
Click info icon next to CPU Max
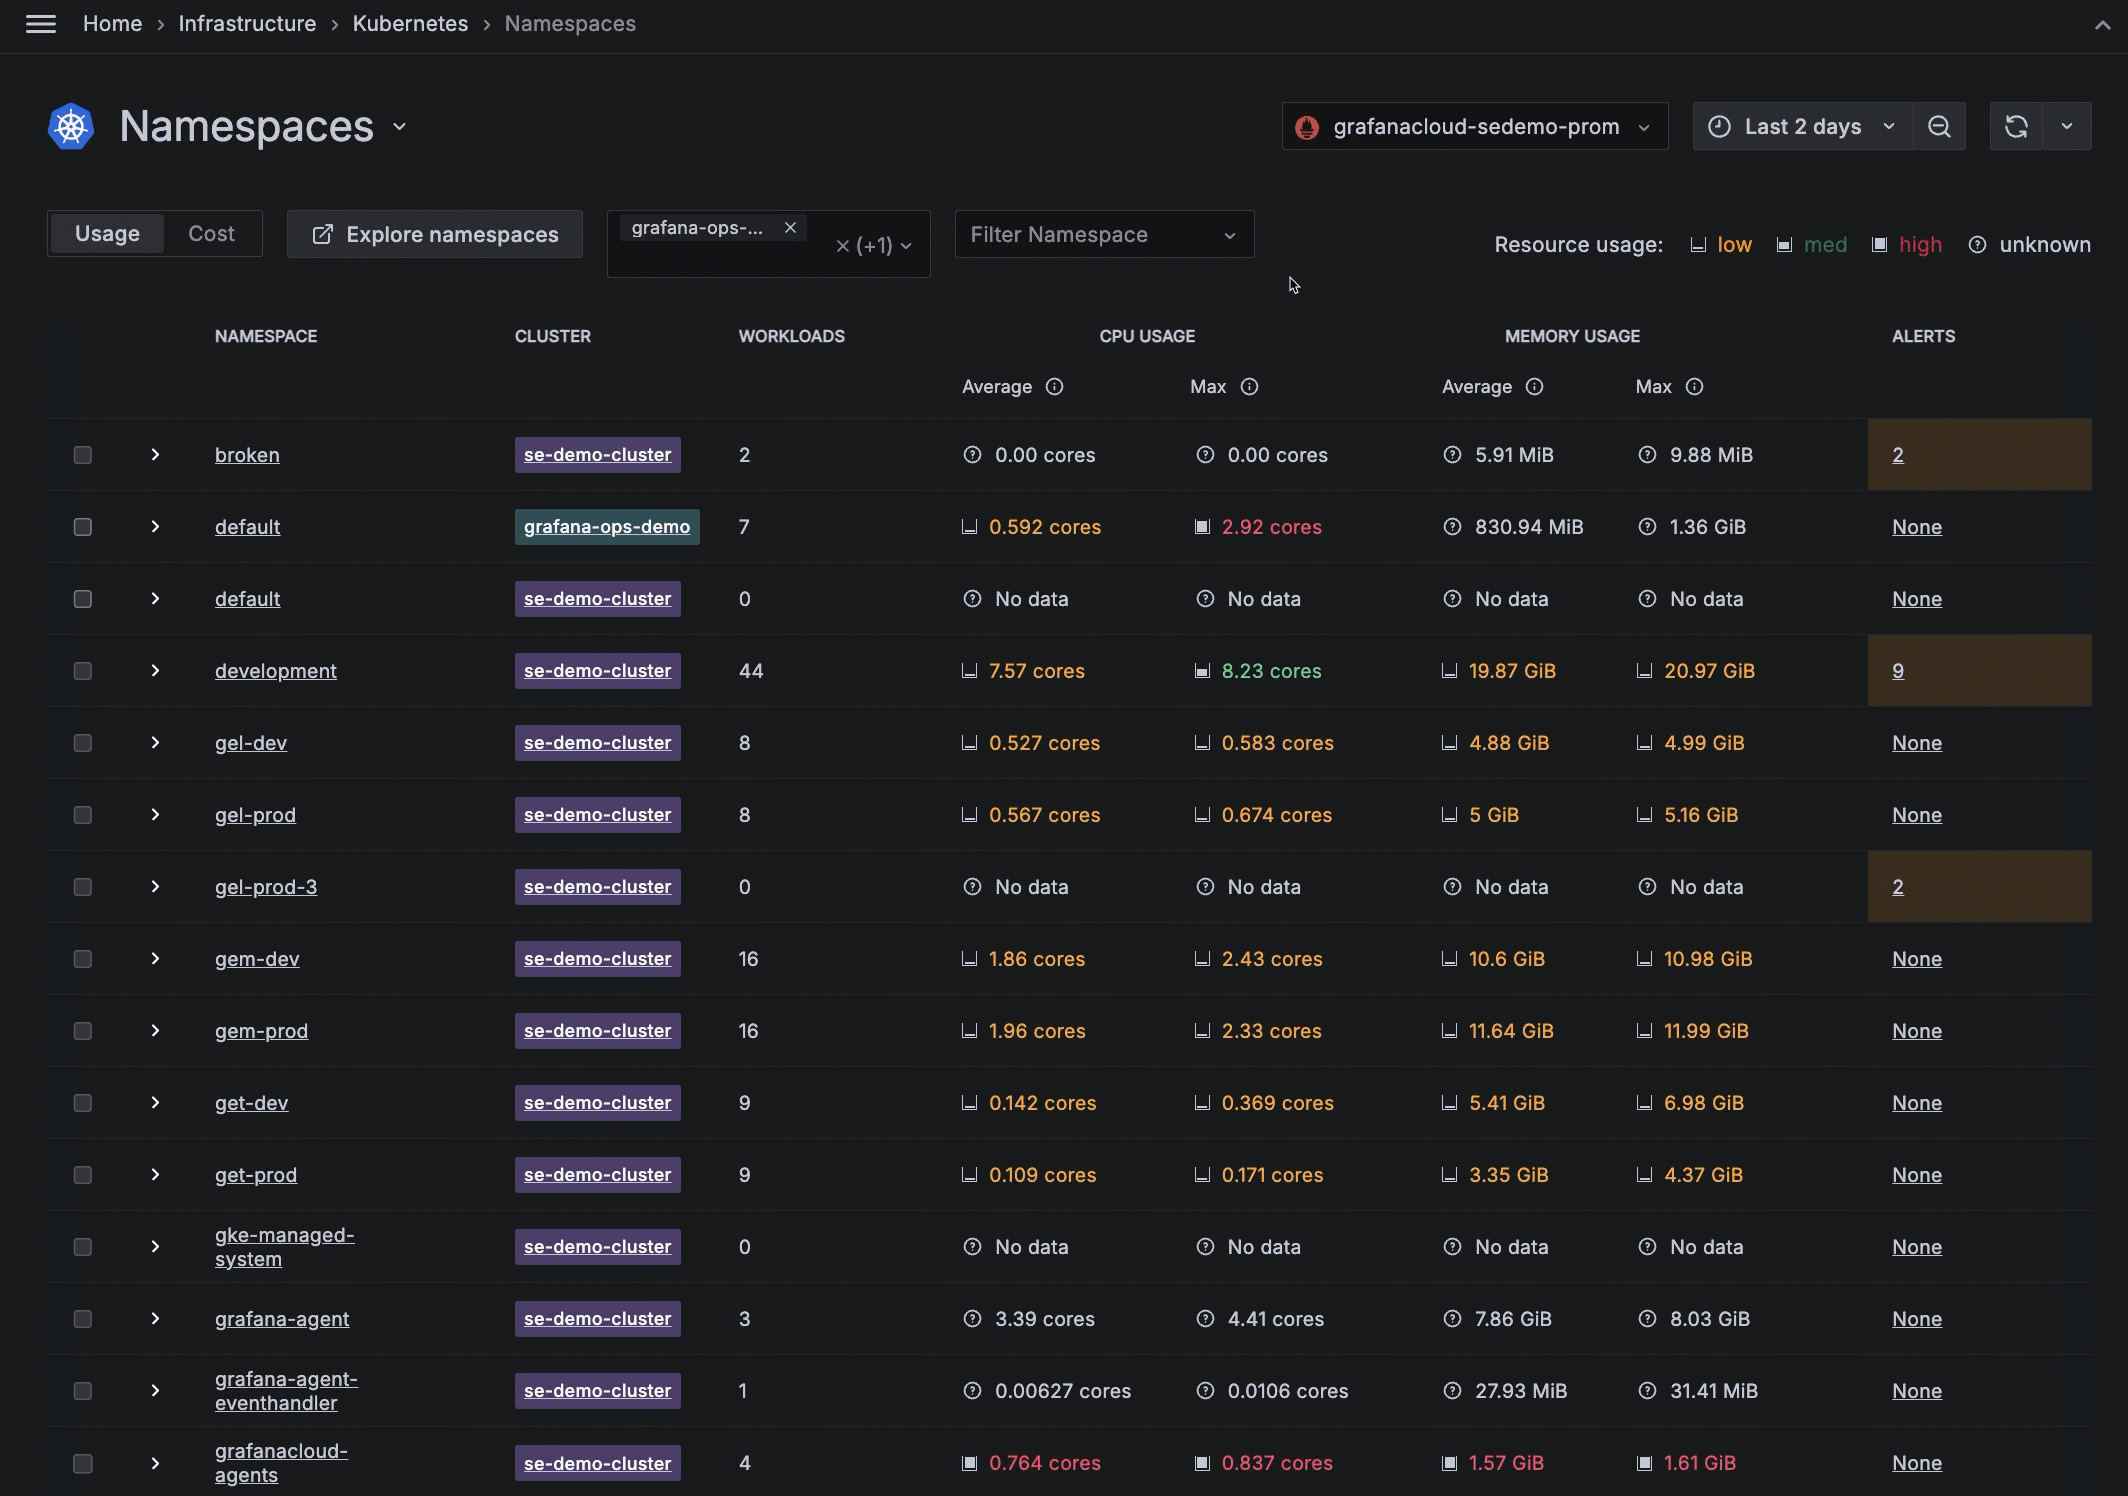pyautogui.click(x=1249, y=387)
